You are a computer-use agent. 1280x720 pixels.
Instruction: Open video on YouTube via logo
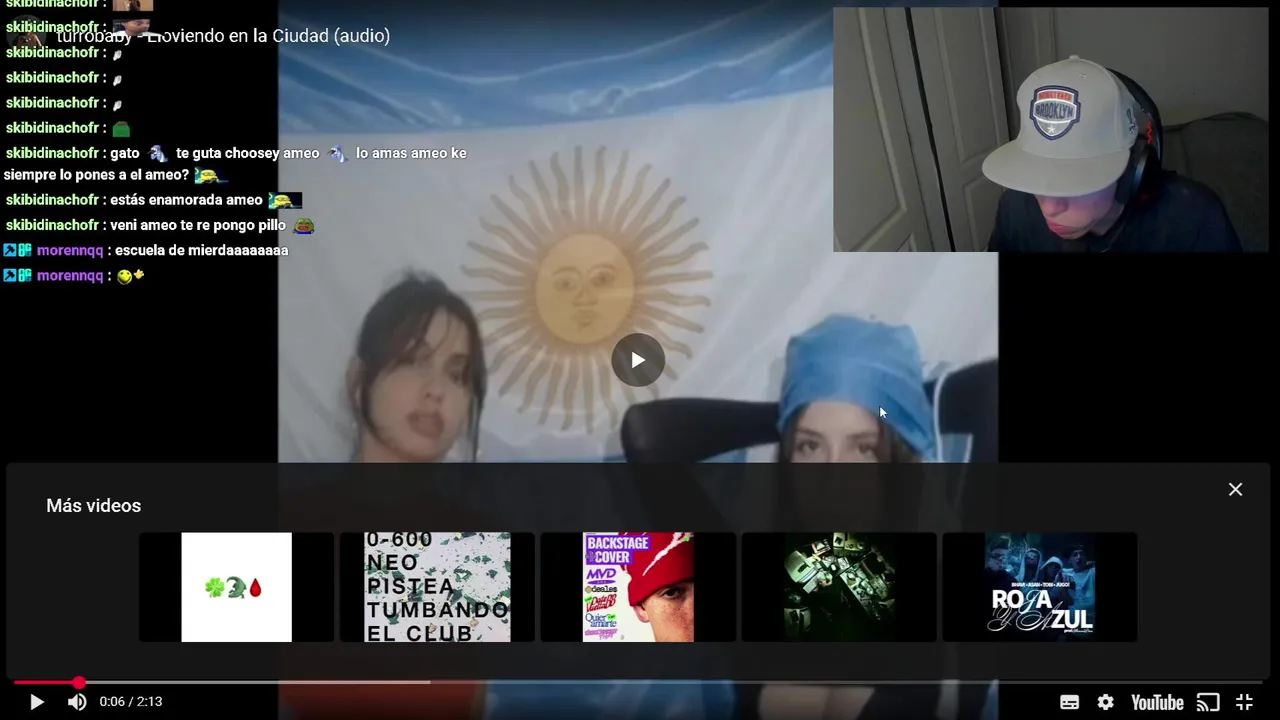[1157, 702]
